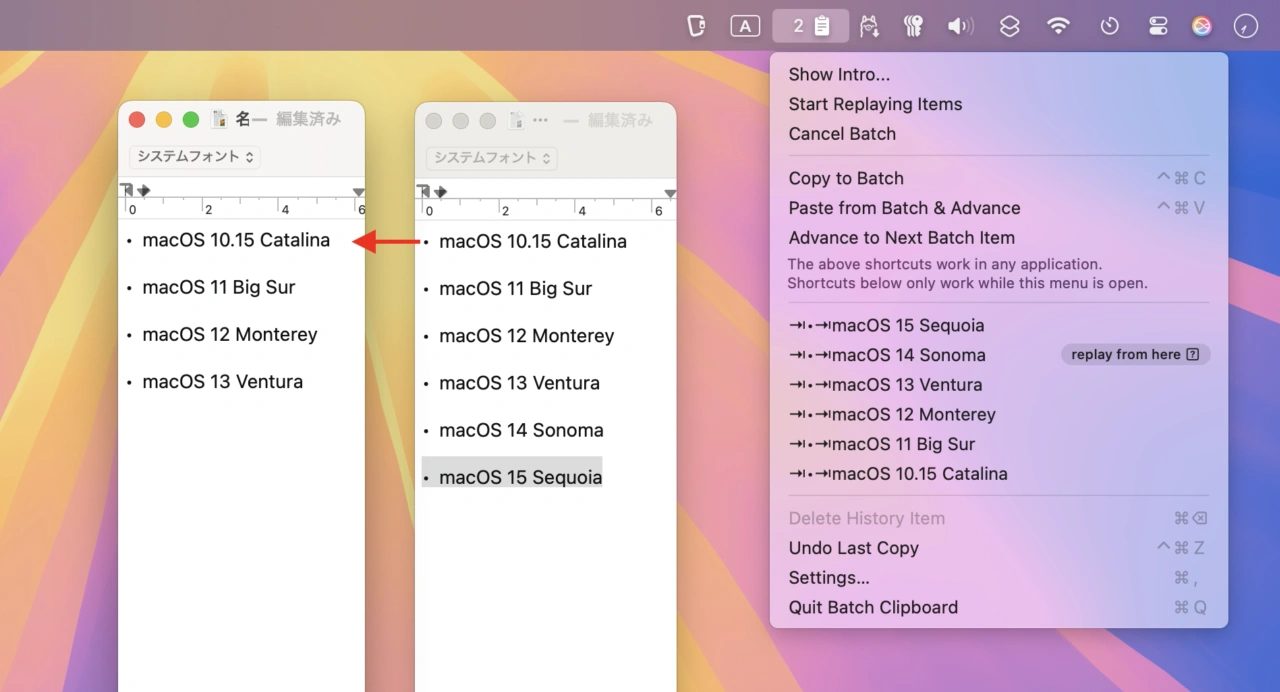Open Batch Clipboard Settings...
The width and height of the screenshot is (1280, 692).
(x=829, y=578)
